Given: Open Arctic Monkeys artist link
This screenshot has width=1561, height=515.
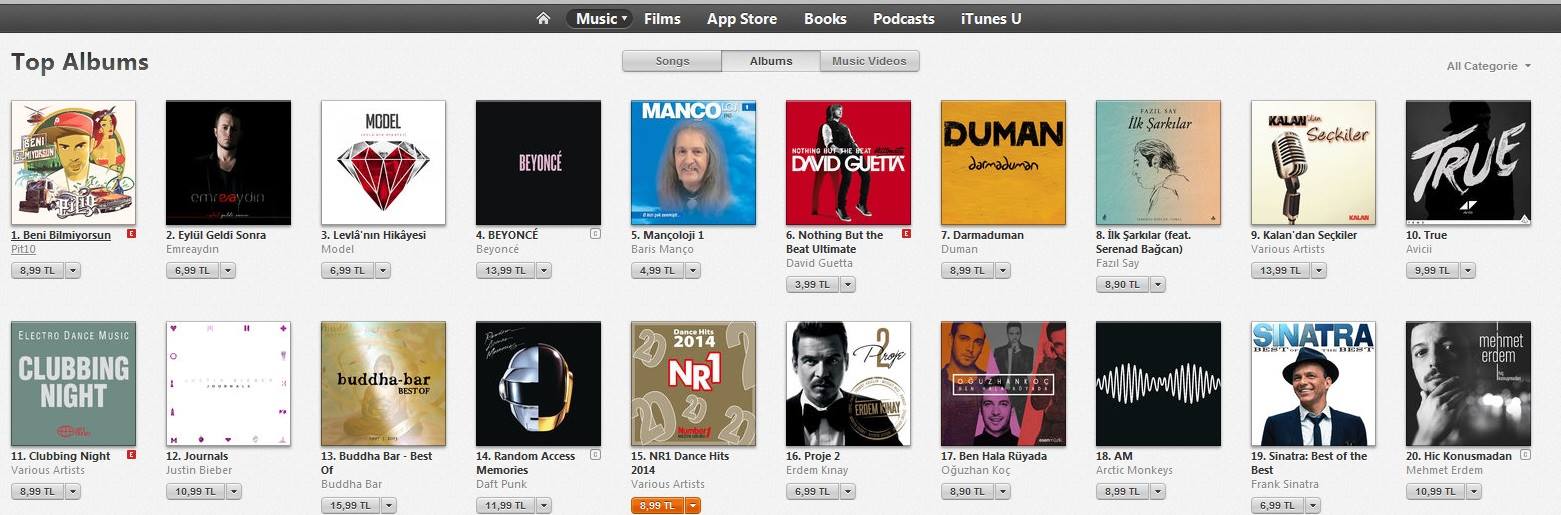Looking at the screenshot, I should tap(1134, 470).
